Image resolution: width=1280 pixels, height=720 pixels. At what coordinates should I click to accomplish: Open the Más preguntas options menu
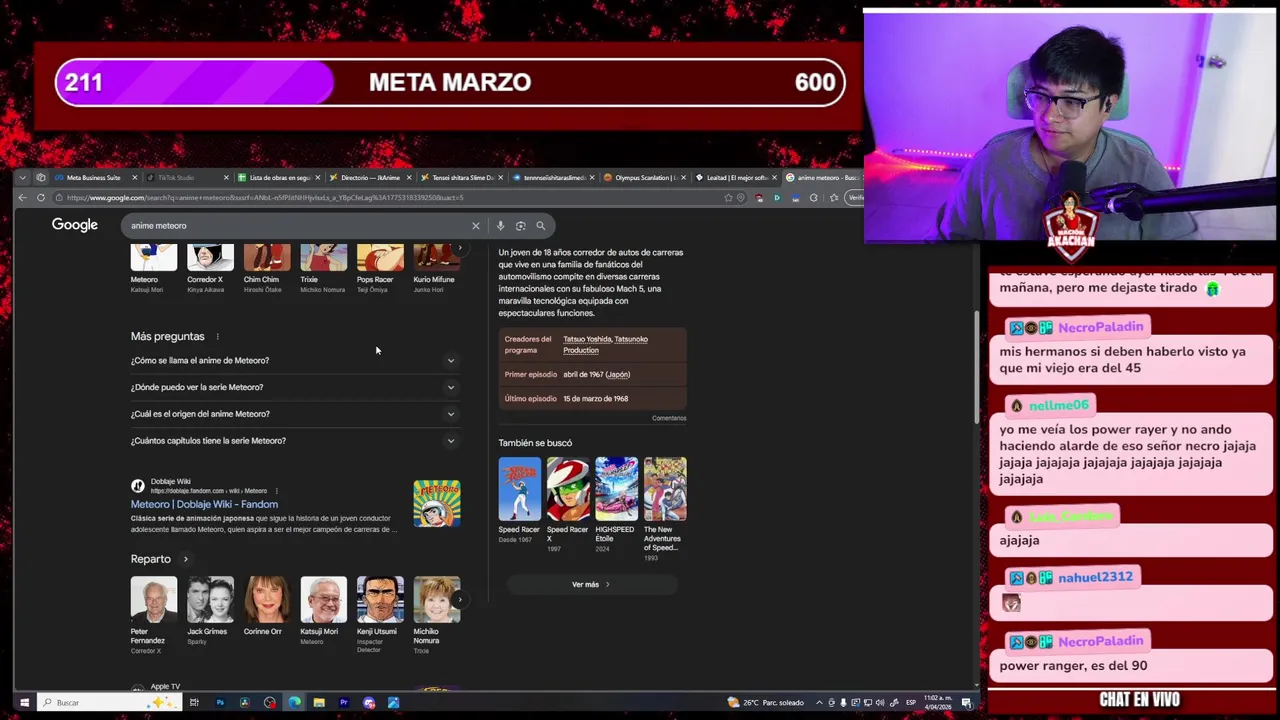coord(217,337)
